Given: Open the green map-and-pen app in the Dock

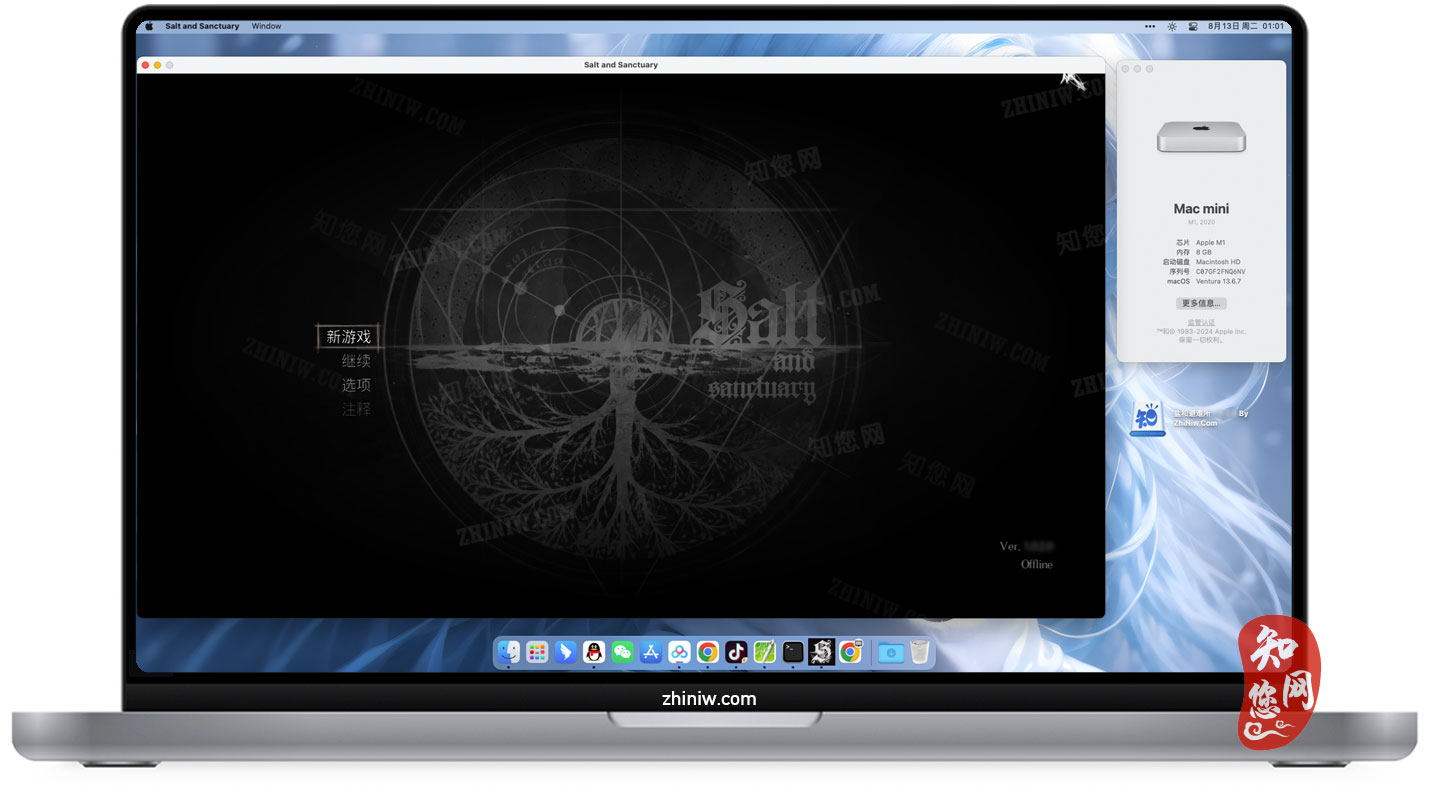Looking at the screenshot, I should (764, 652).
